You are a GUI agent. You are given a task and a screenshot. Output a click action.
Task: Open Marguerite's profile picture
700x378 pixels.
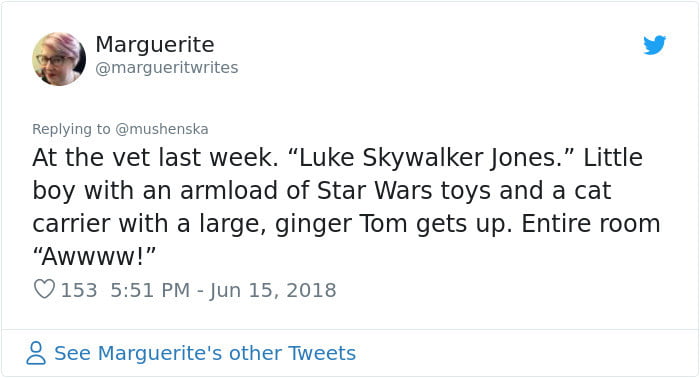click(59, 59)
